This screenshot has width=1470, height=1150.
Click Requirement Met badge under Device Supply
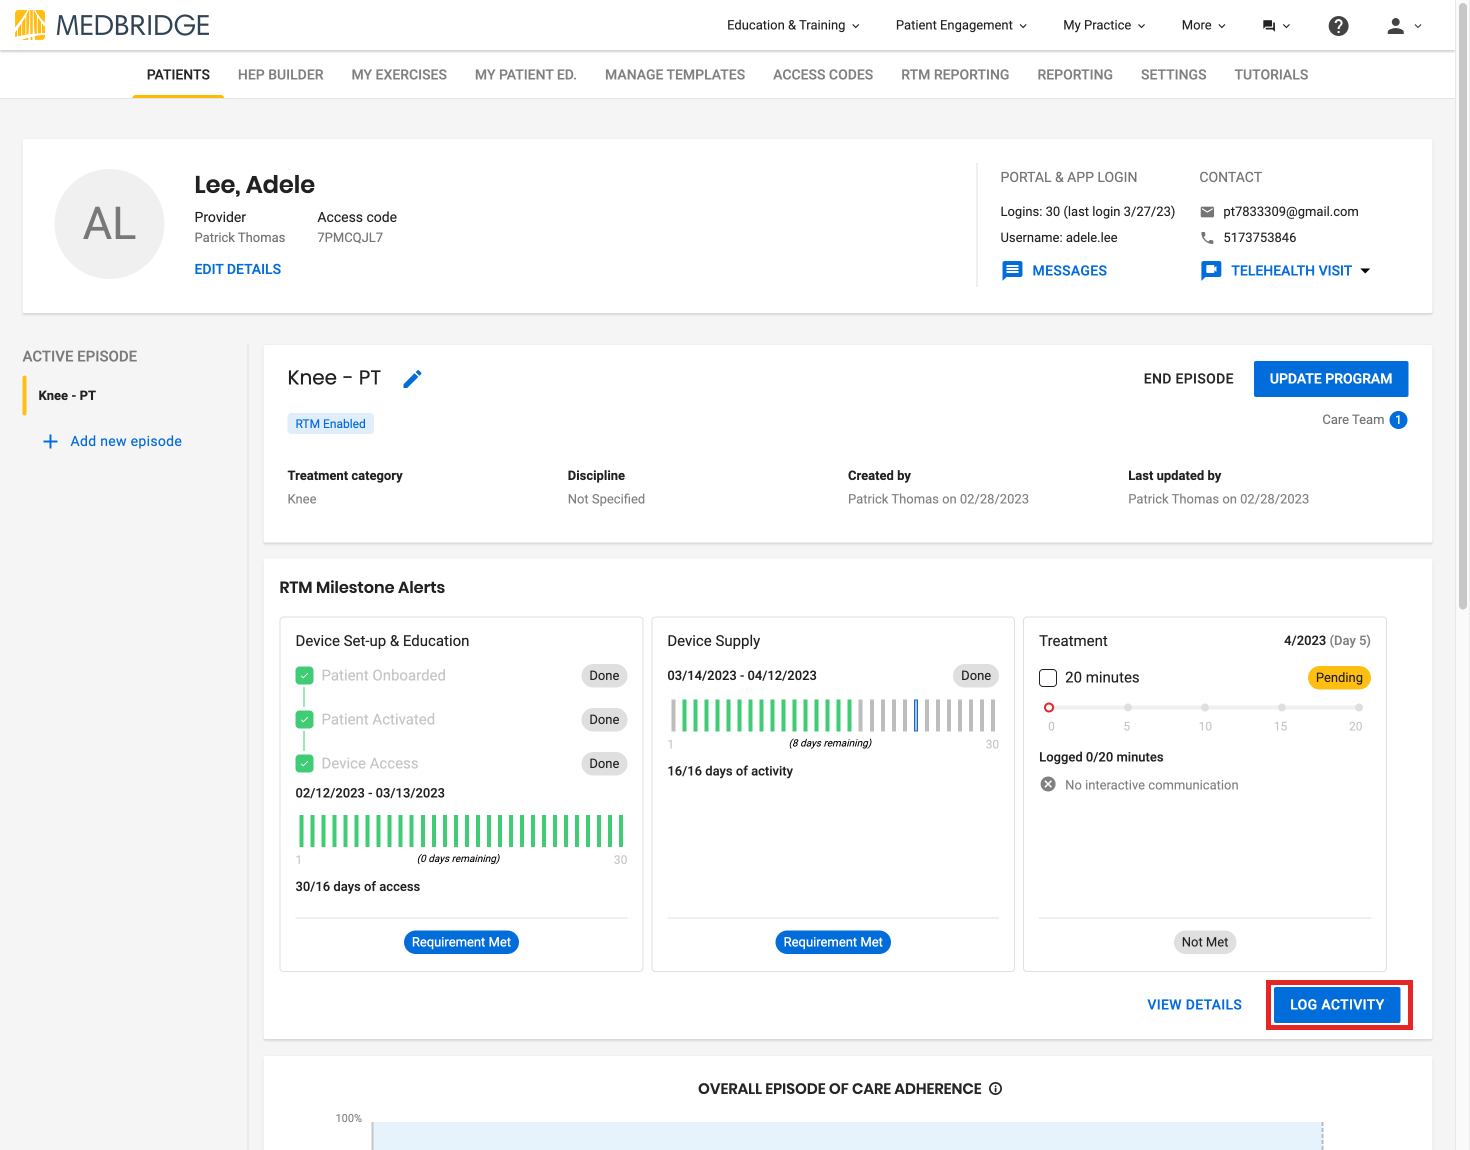coord(833,942)
